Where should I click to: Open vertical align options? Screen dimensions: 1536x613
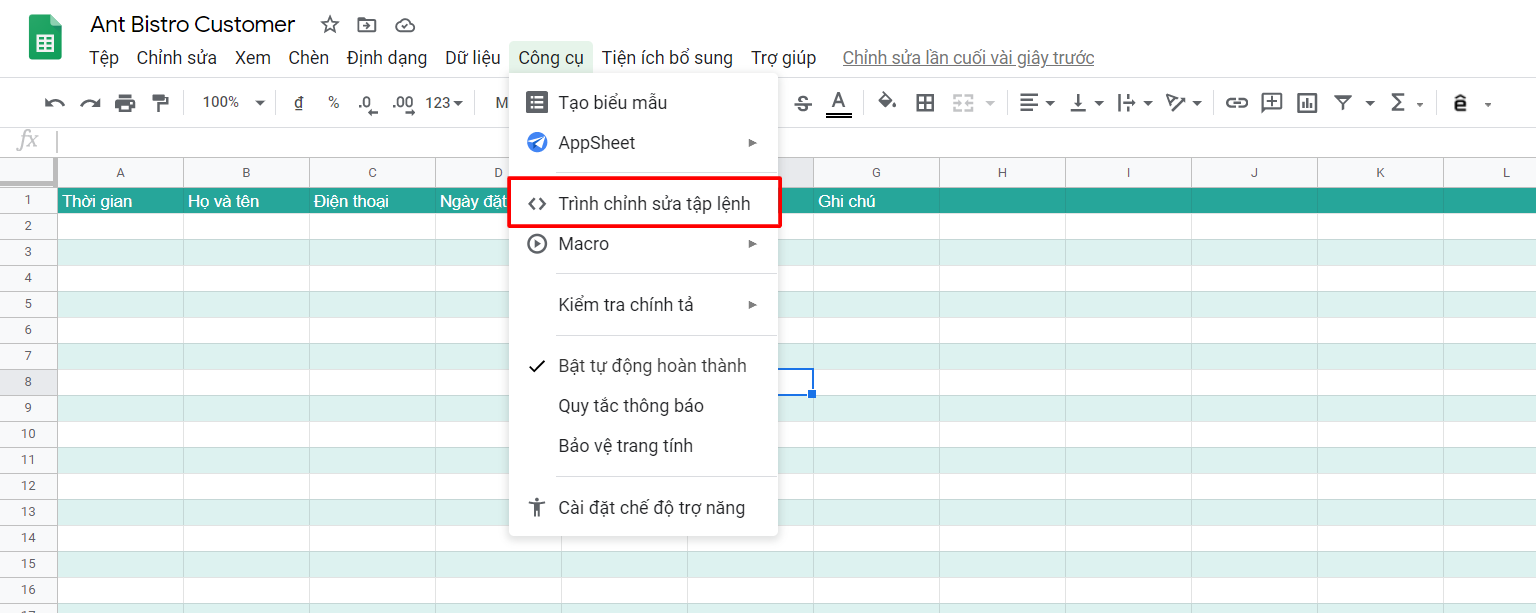point(1086,102)
